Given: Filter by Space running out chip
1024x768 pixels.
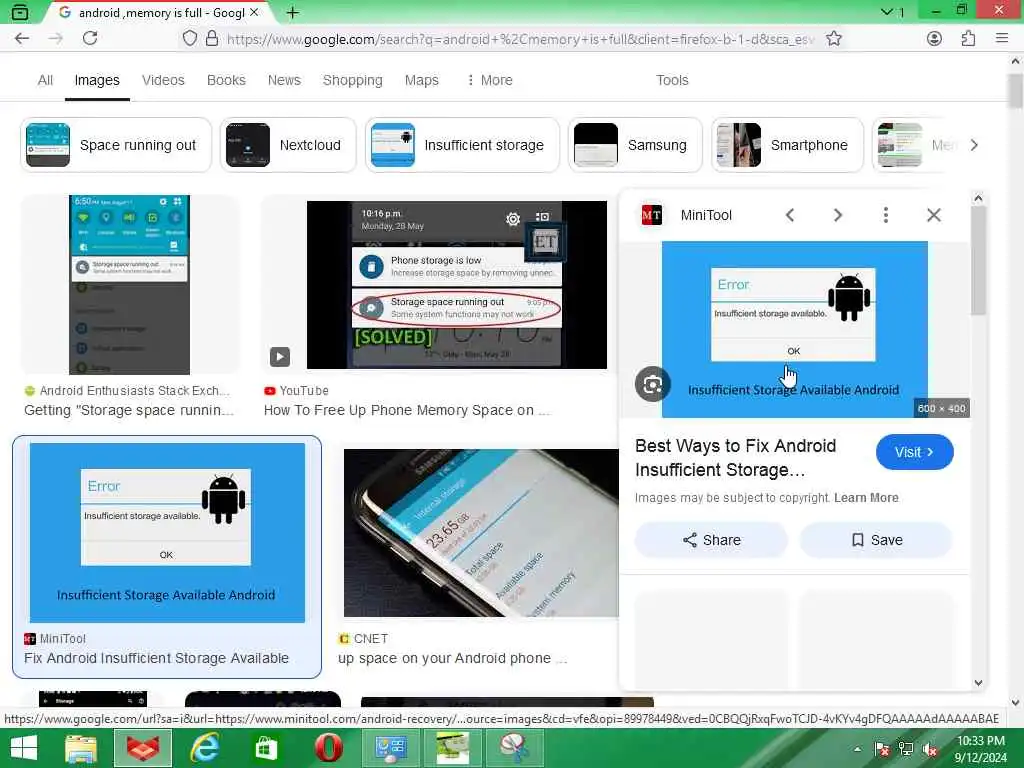Looking at the screenshot, I should coord(116,145).
